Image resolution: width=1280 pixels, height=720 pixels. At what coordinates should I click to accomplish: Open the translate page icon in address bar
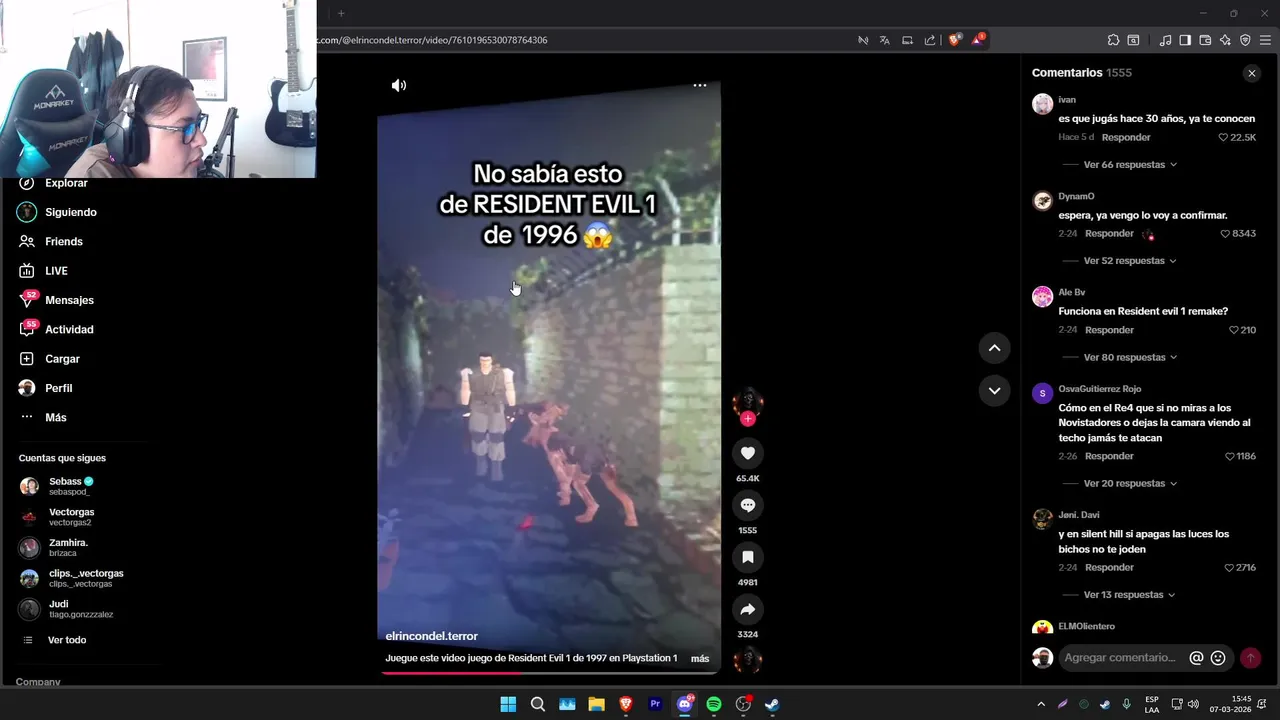pyautogui.click(x=884, y=40)
